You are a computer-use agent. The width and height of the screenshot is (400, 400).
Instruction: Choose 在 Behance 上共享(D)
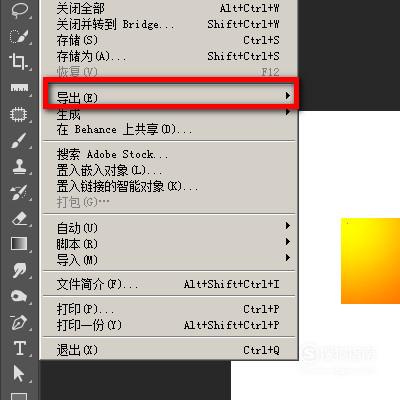tap(169, 129)
